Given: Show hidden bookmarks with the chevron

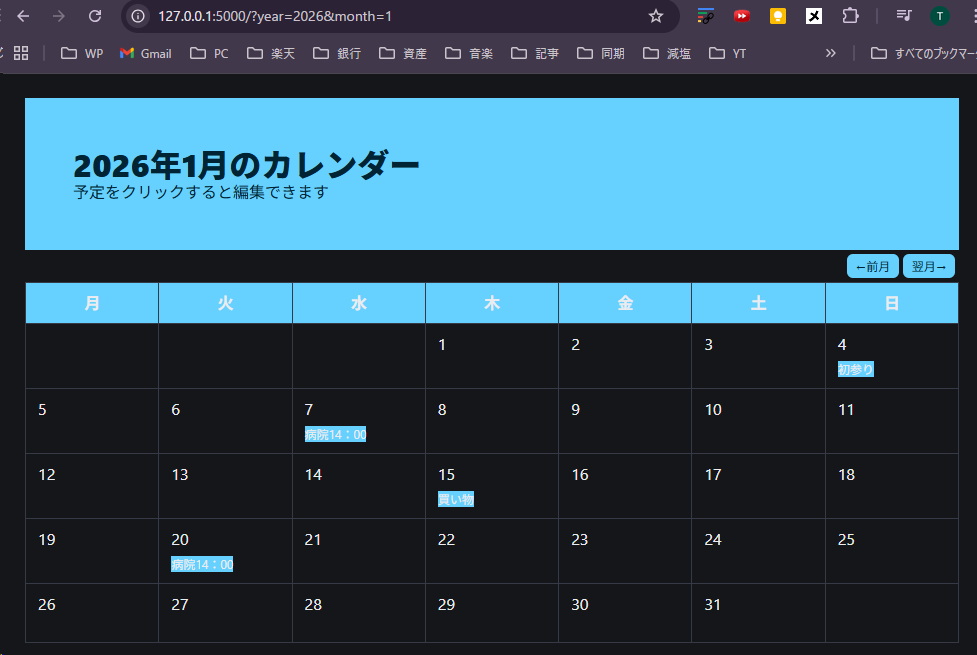Looking at the screenshot, I should tap(830, 53).
